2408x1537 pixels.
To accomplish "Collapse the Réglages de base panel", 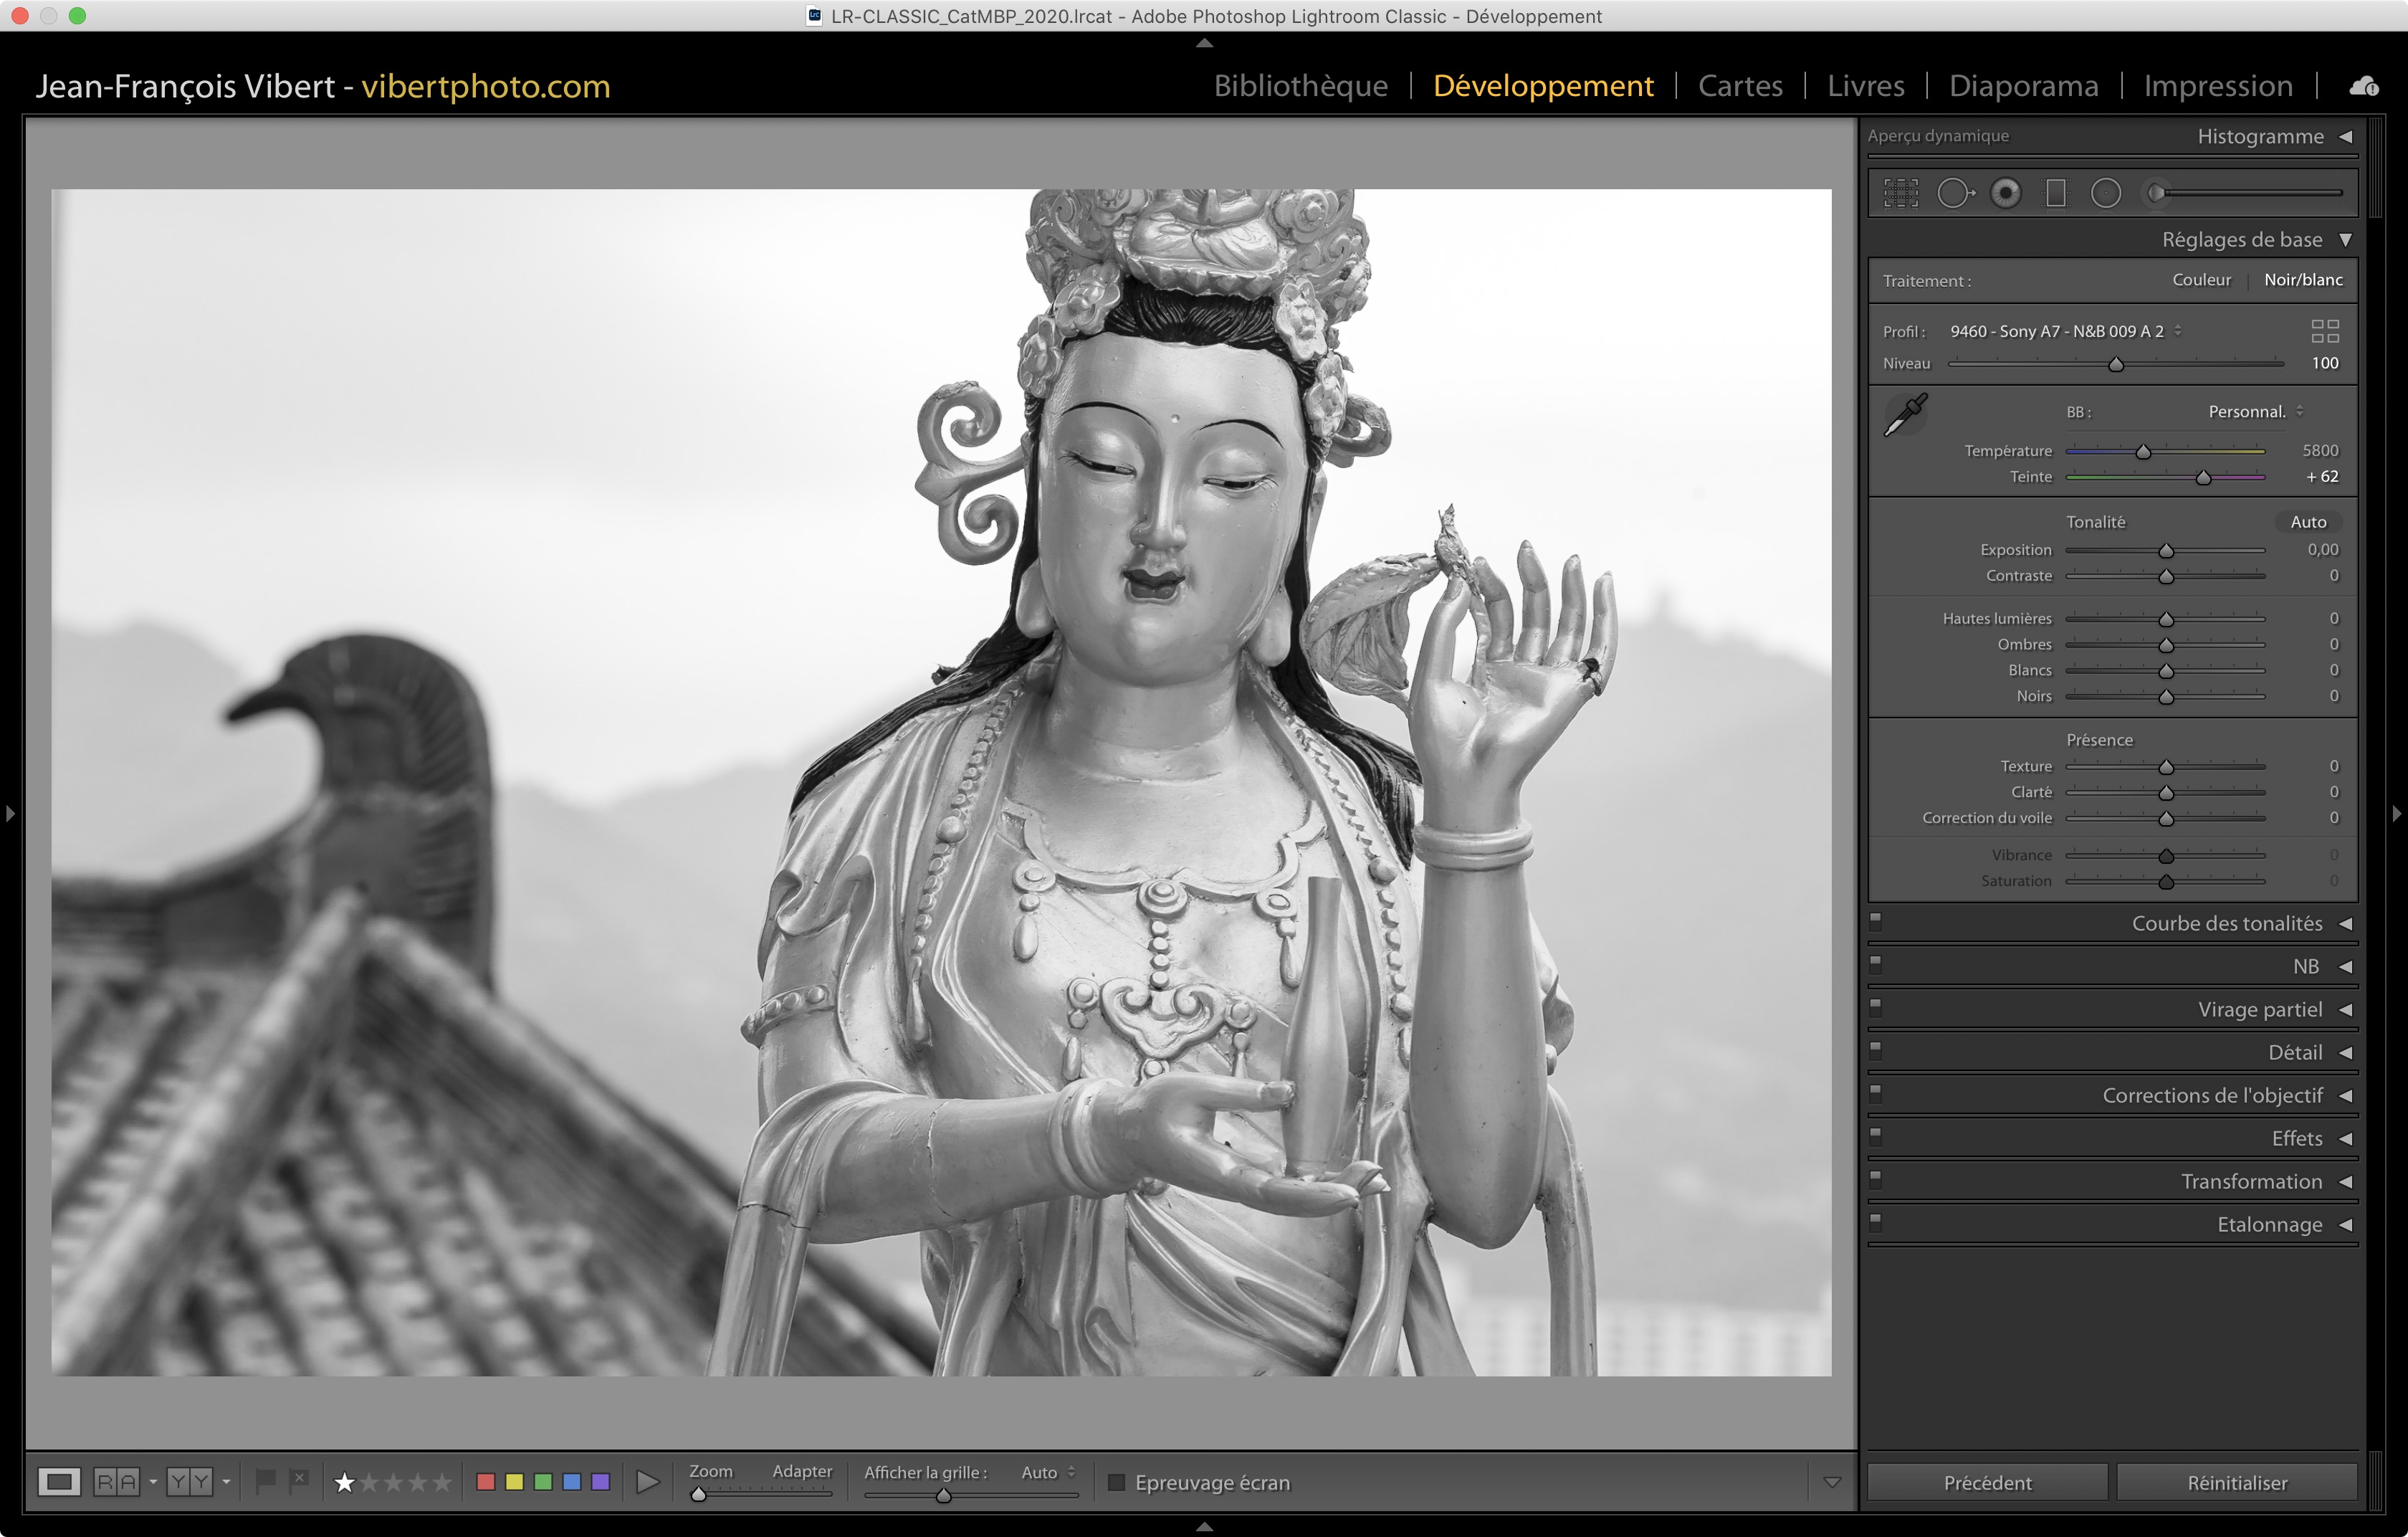I will pos(2345,240).
